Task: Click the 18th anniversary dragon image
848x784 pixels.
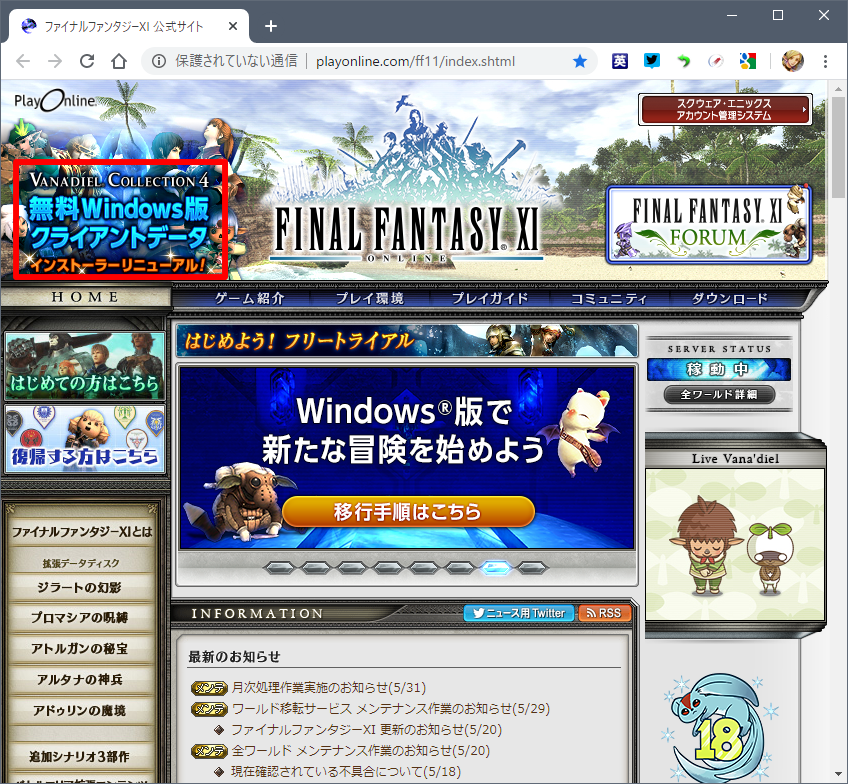Action: click(718, 727)
